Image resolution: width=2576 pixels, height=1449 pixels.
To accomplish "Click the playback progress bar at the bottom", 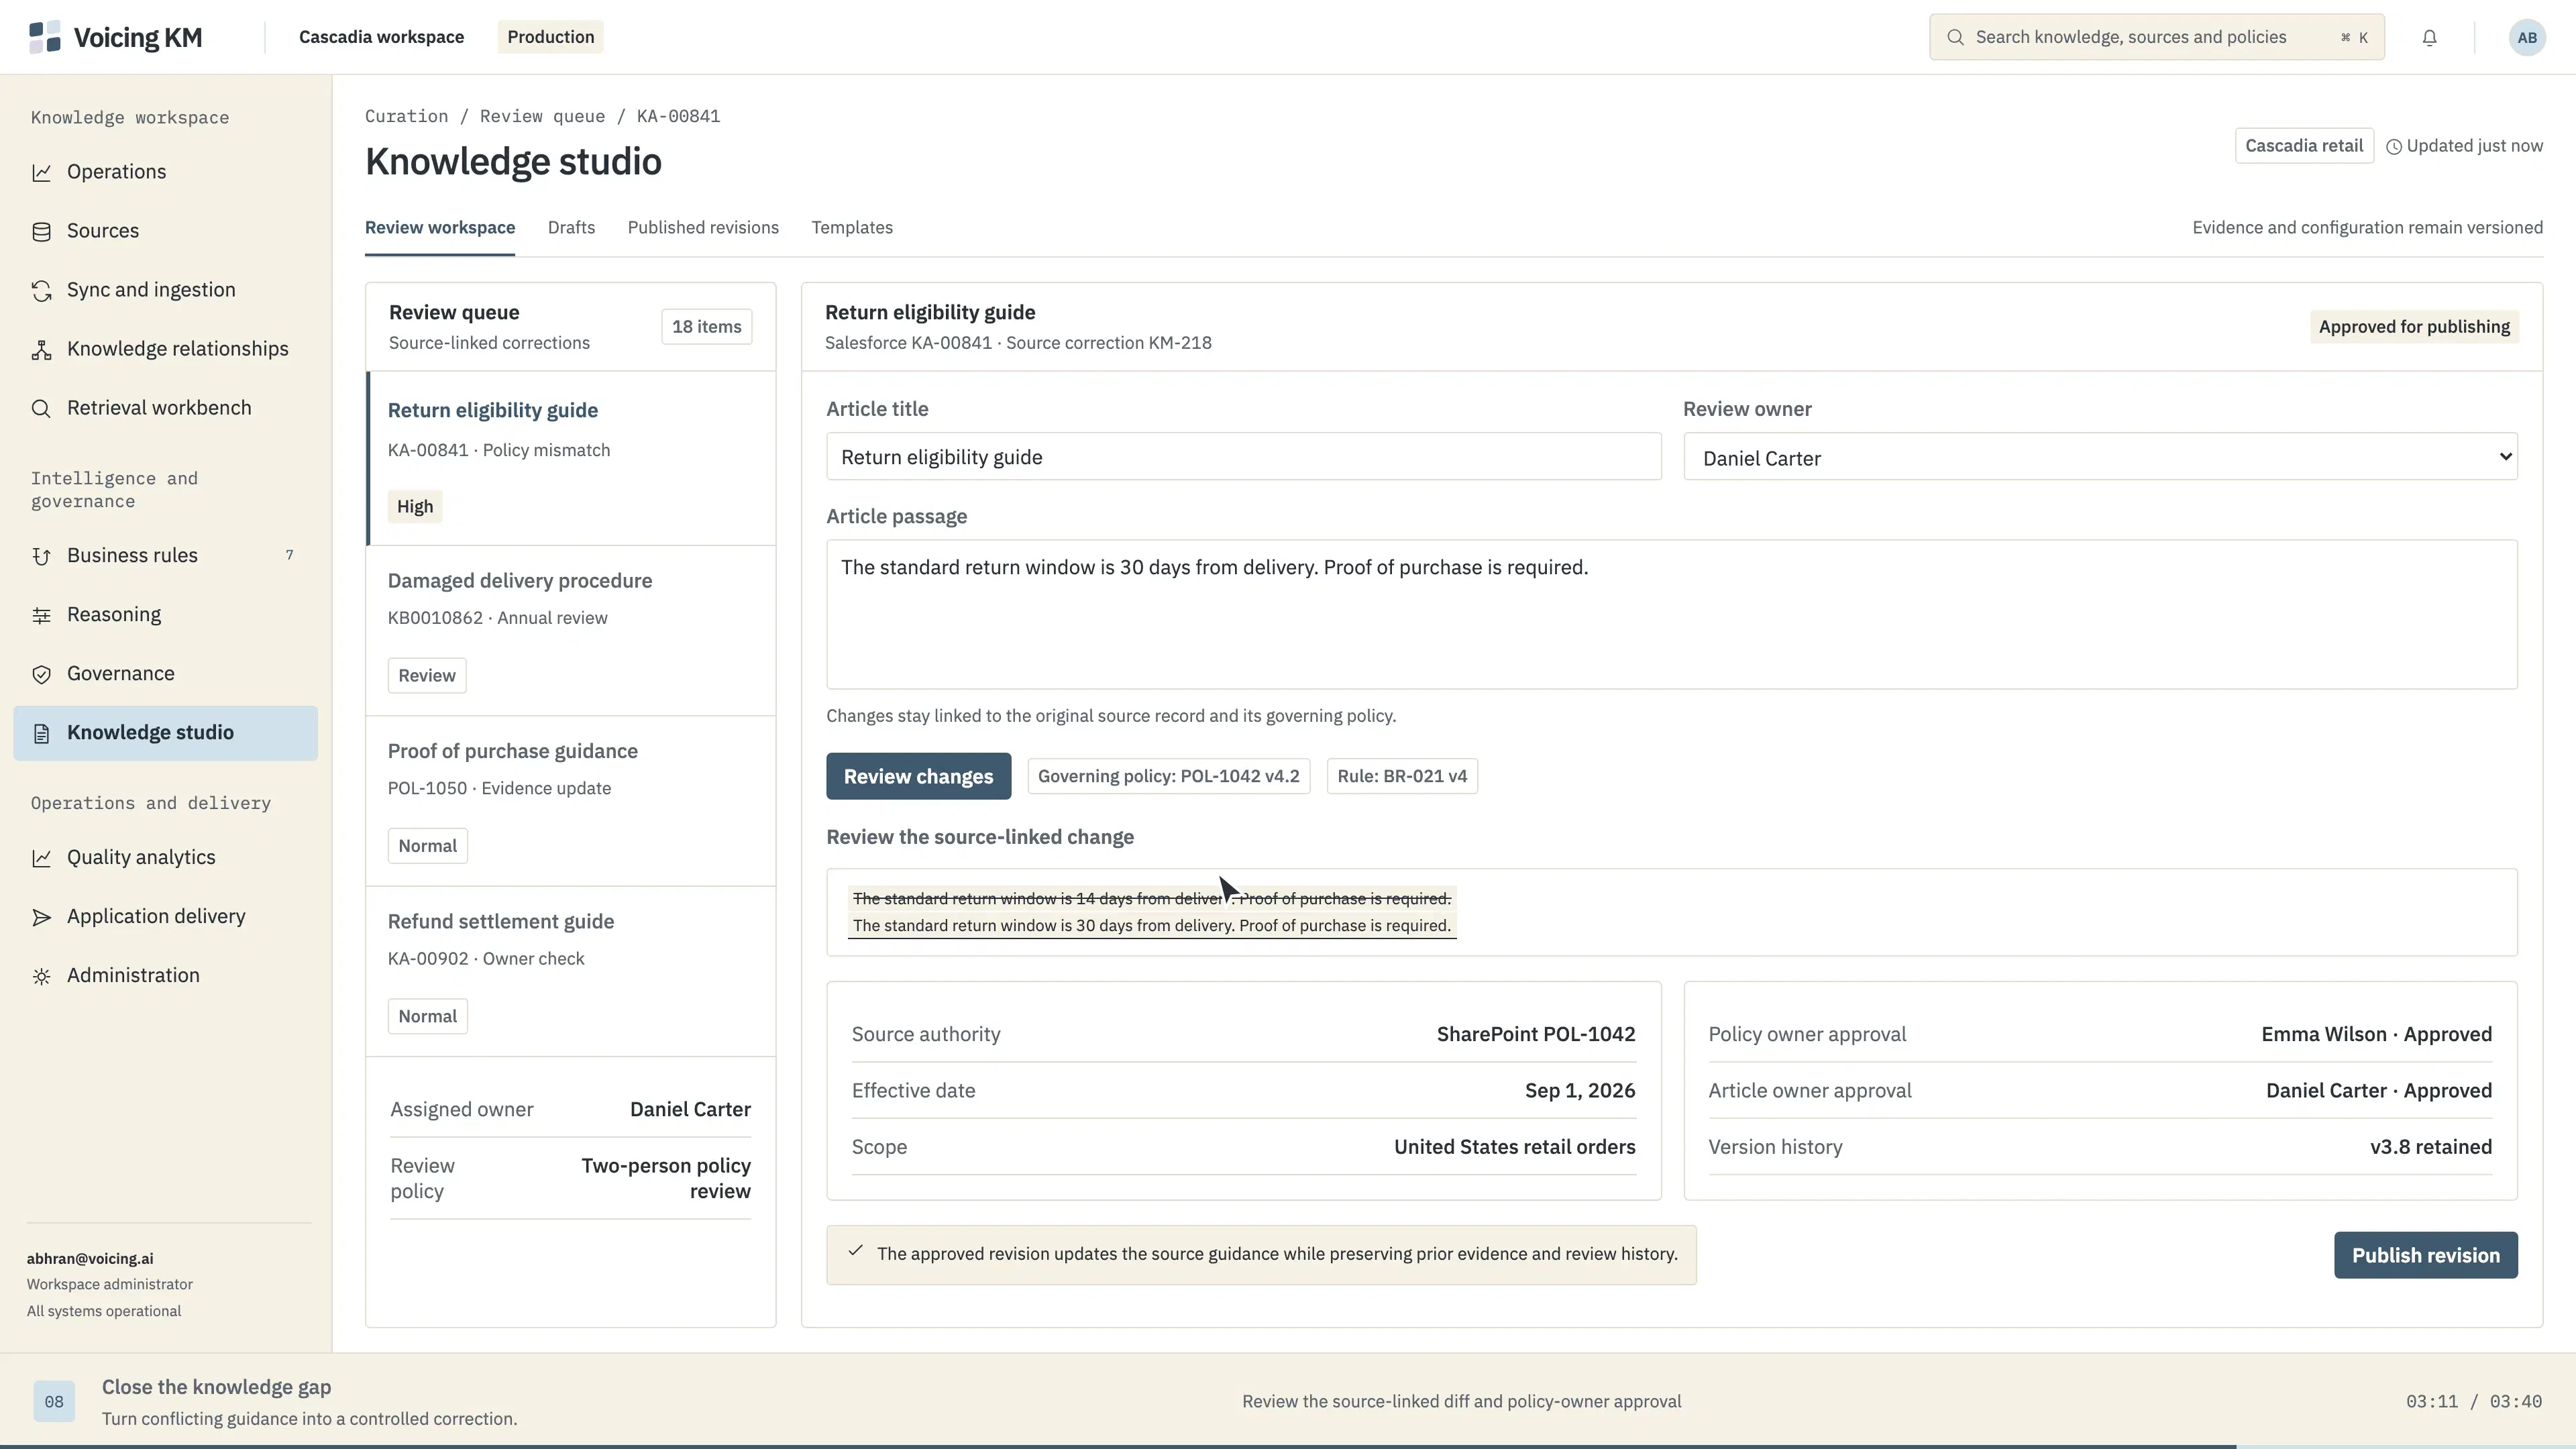I will pyautogui.click(x=1288, y=1446).
